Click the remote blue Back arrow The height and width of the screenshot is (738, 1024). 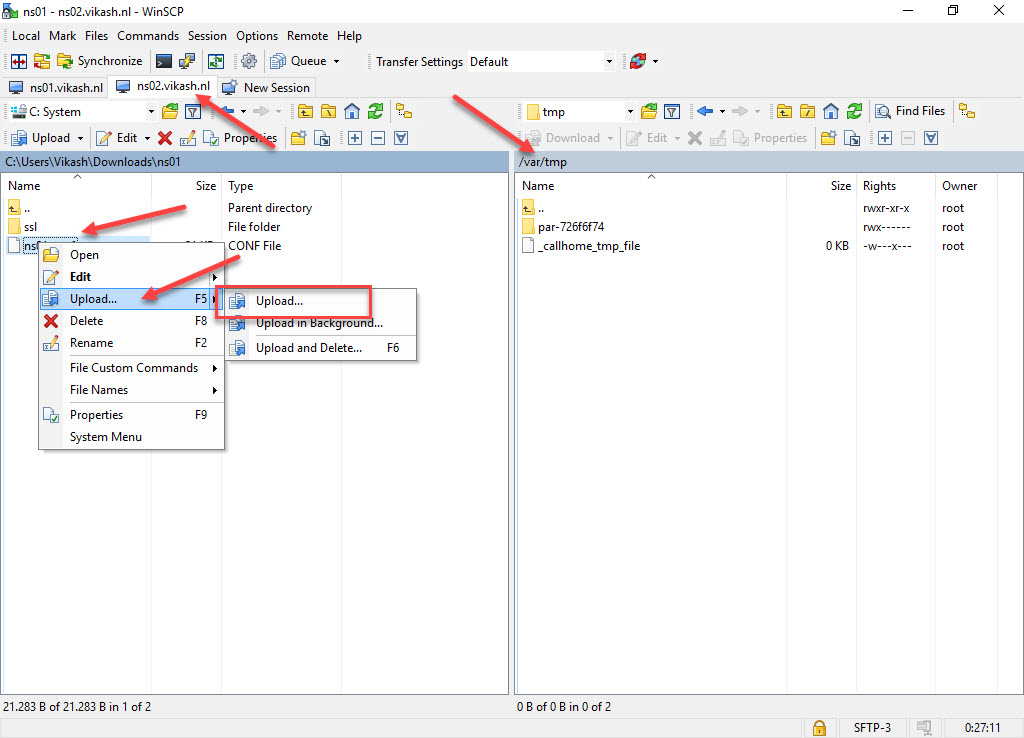pos(705,112)
